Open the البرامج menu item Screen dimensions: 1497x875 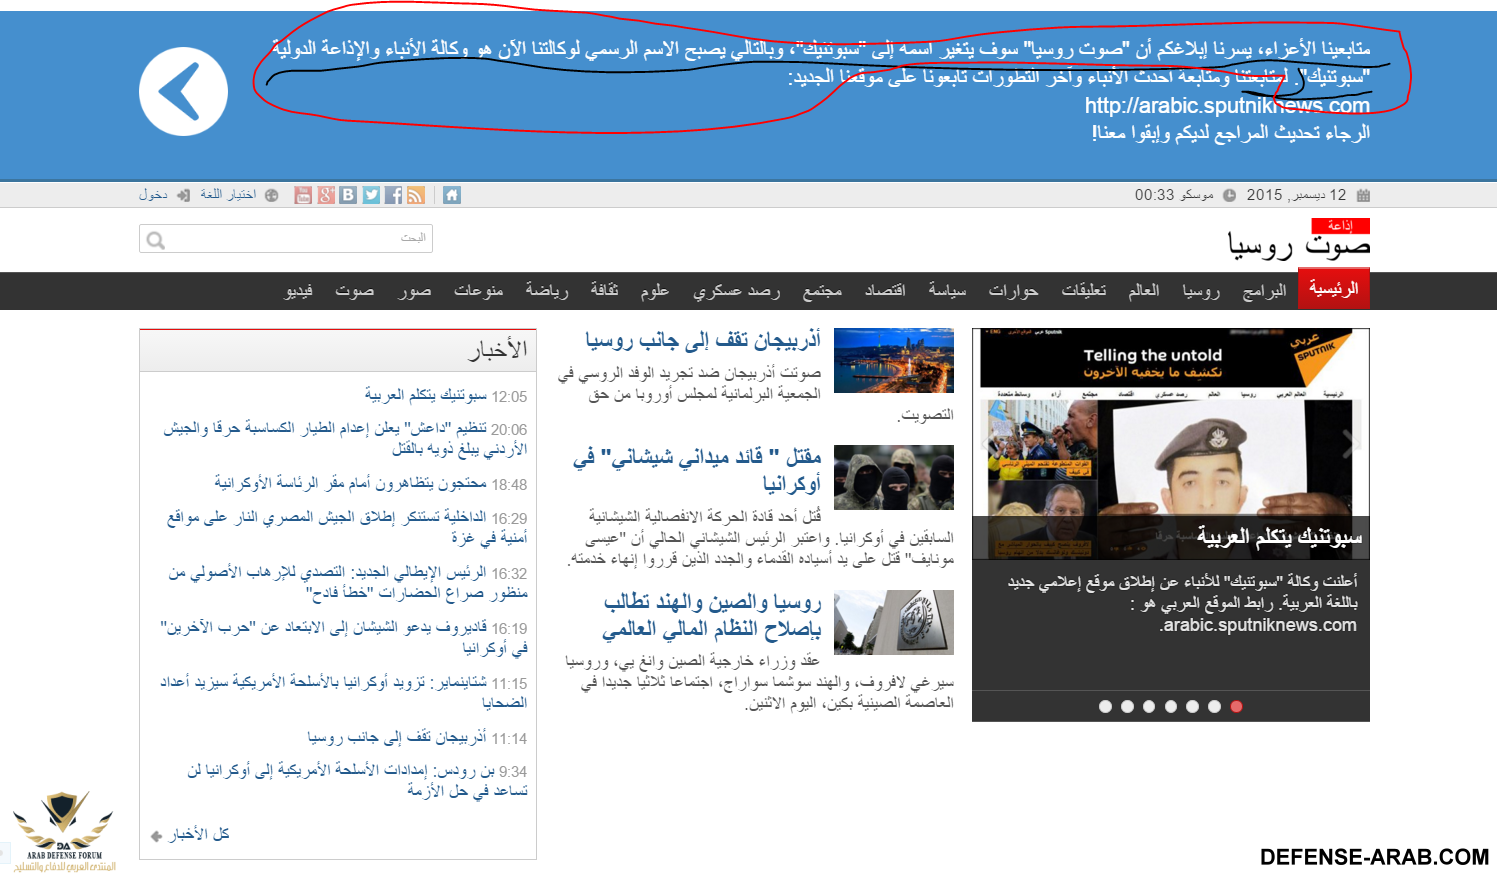click(1264, 290)
